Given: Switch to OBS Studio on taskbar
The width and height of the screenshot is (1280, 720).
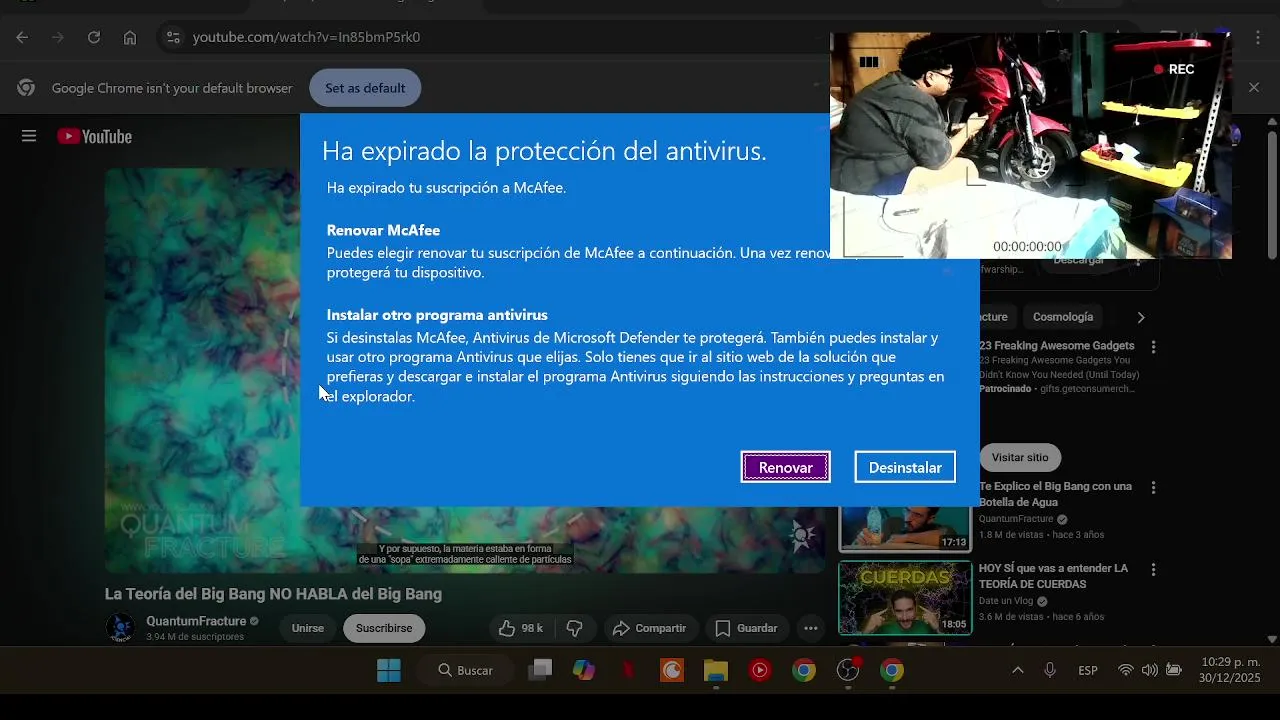Looking at the screenshot, I should click(x=848, y=670).
